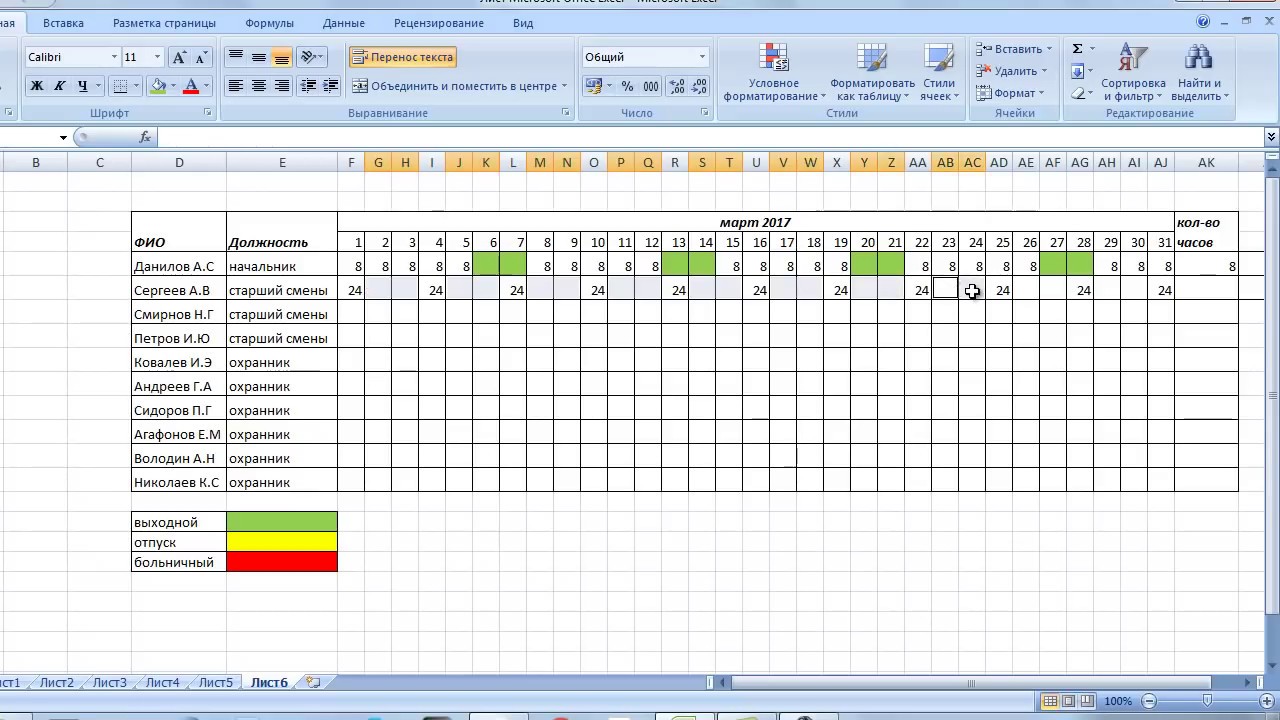Open the Лист3 sheet tab

pos(109,683)
